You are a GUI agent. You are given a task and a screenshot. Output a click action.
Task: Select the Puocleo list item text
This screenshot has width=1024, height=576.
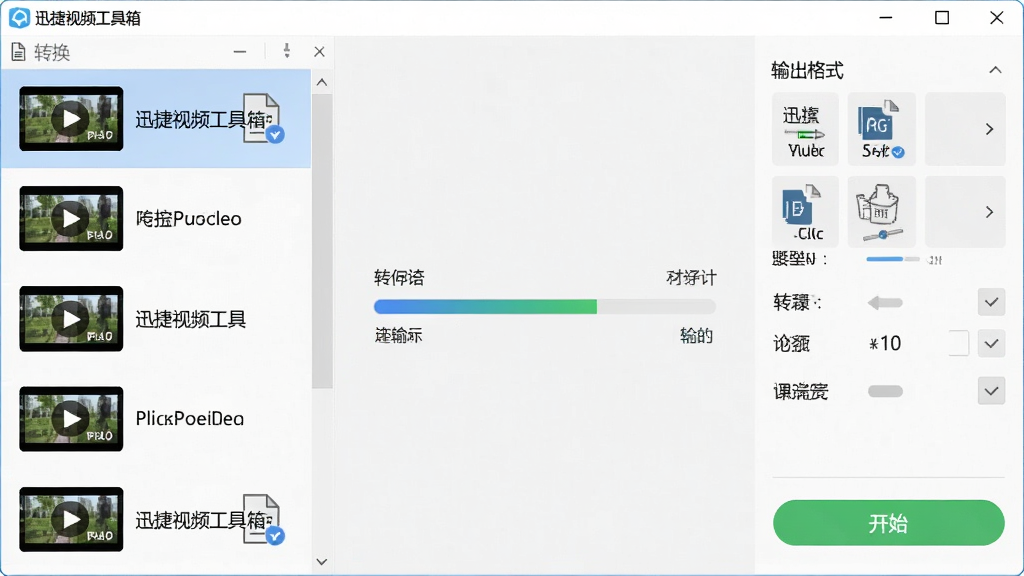[x=189, y=218]
